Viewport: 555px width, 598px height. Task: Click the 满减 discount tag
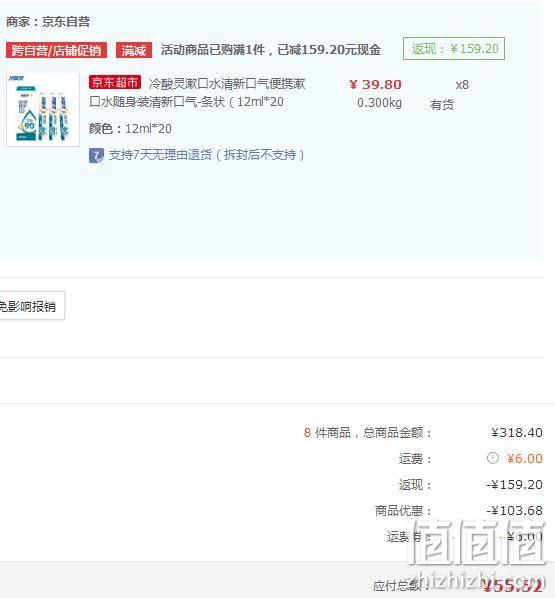click(x=134, y=50)
